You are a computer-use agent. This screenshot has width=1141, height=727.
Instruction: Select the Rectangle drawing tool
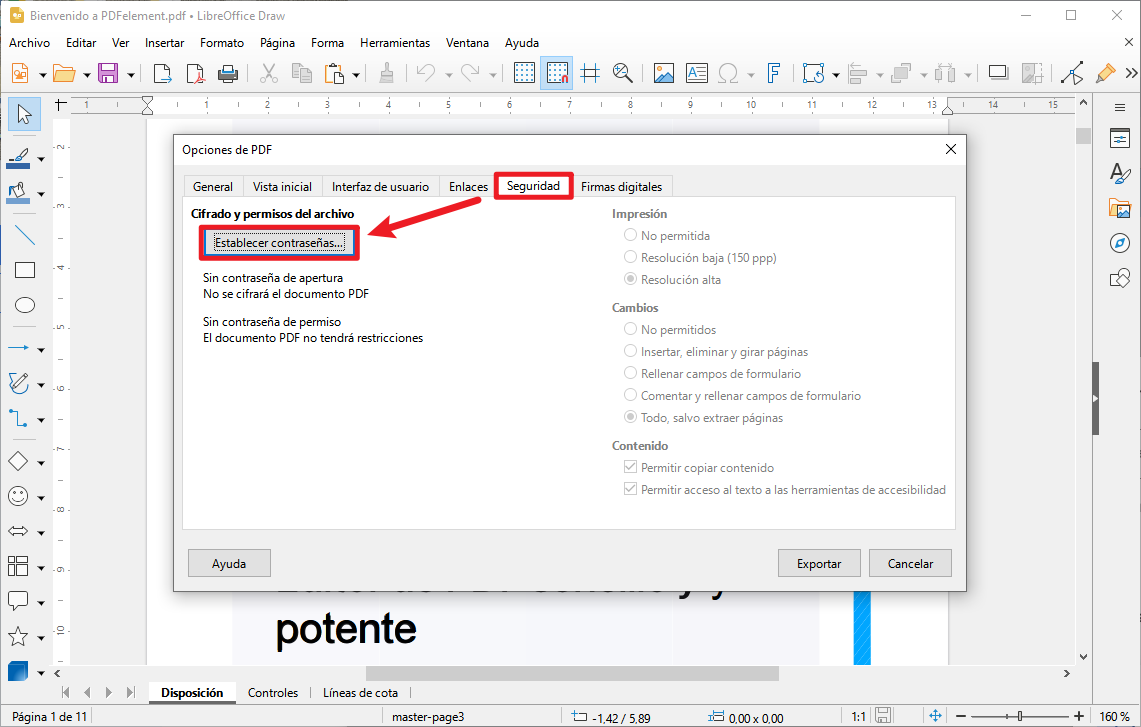click(x=25, y=270)
